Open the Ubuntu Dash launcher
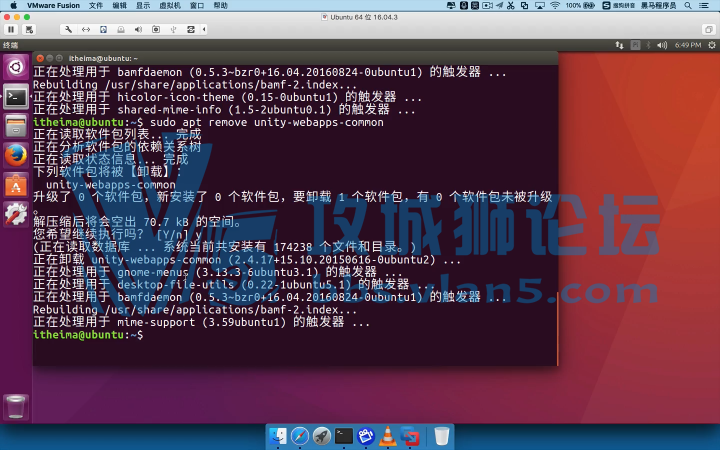This screenshot has height=450, width=720. click(16, 68)
